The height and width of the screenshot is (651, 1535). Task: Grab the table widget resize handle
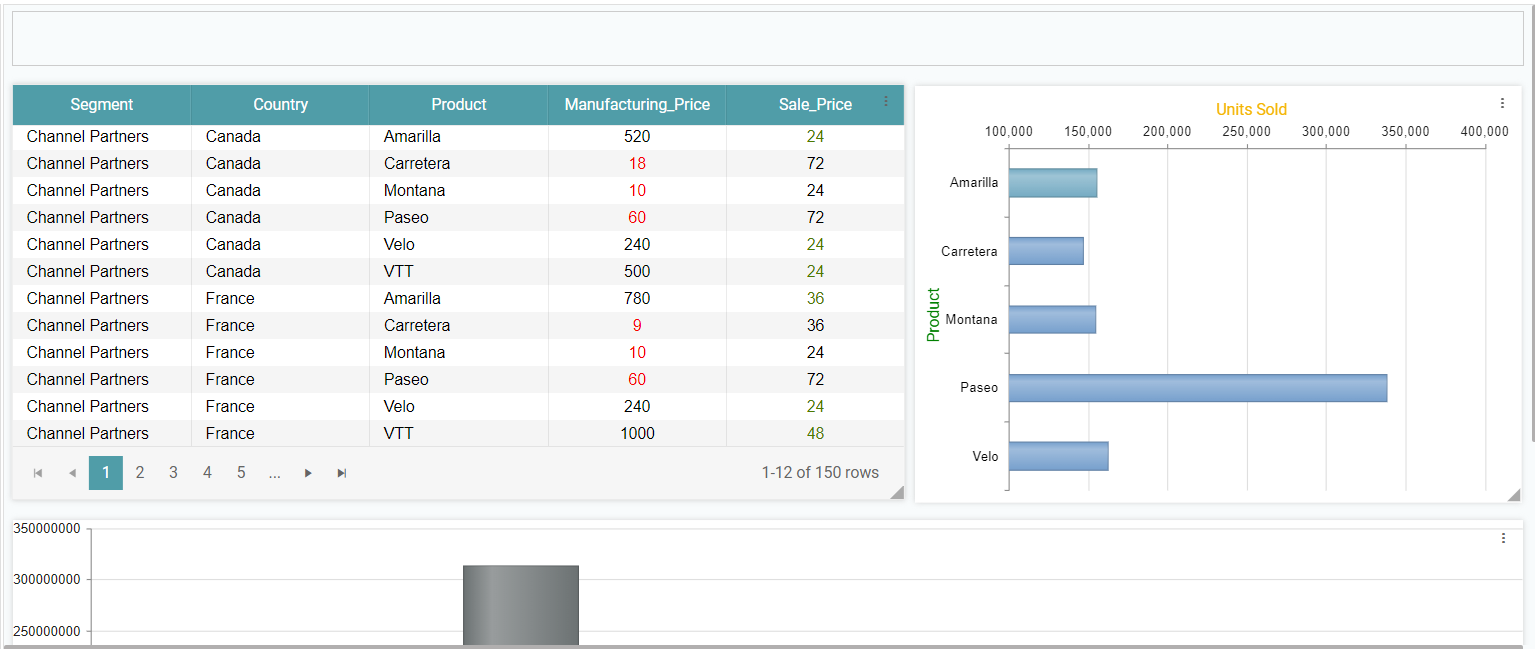click(897, 491)
